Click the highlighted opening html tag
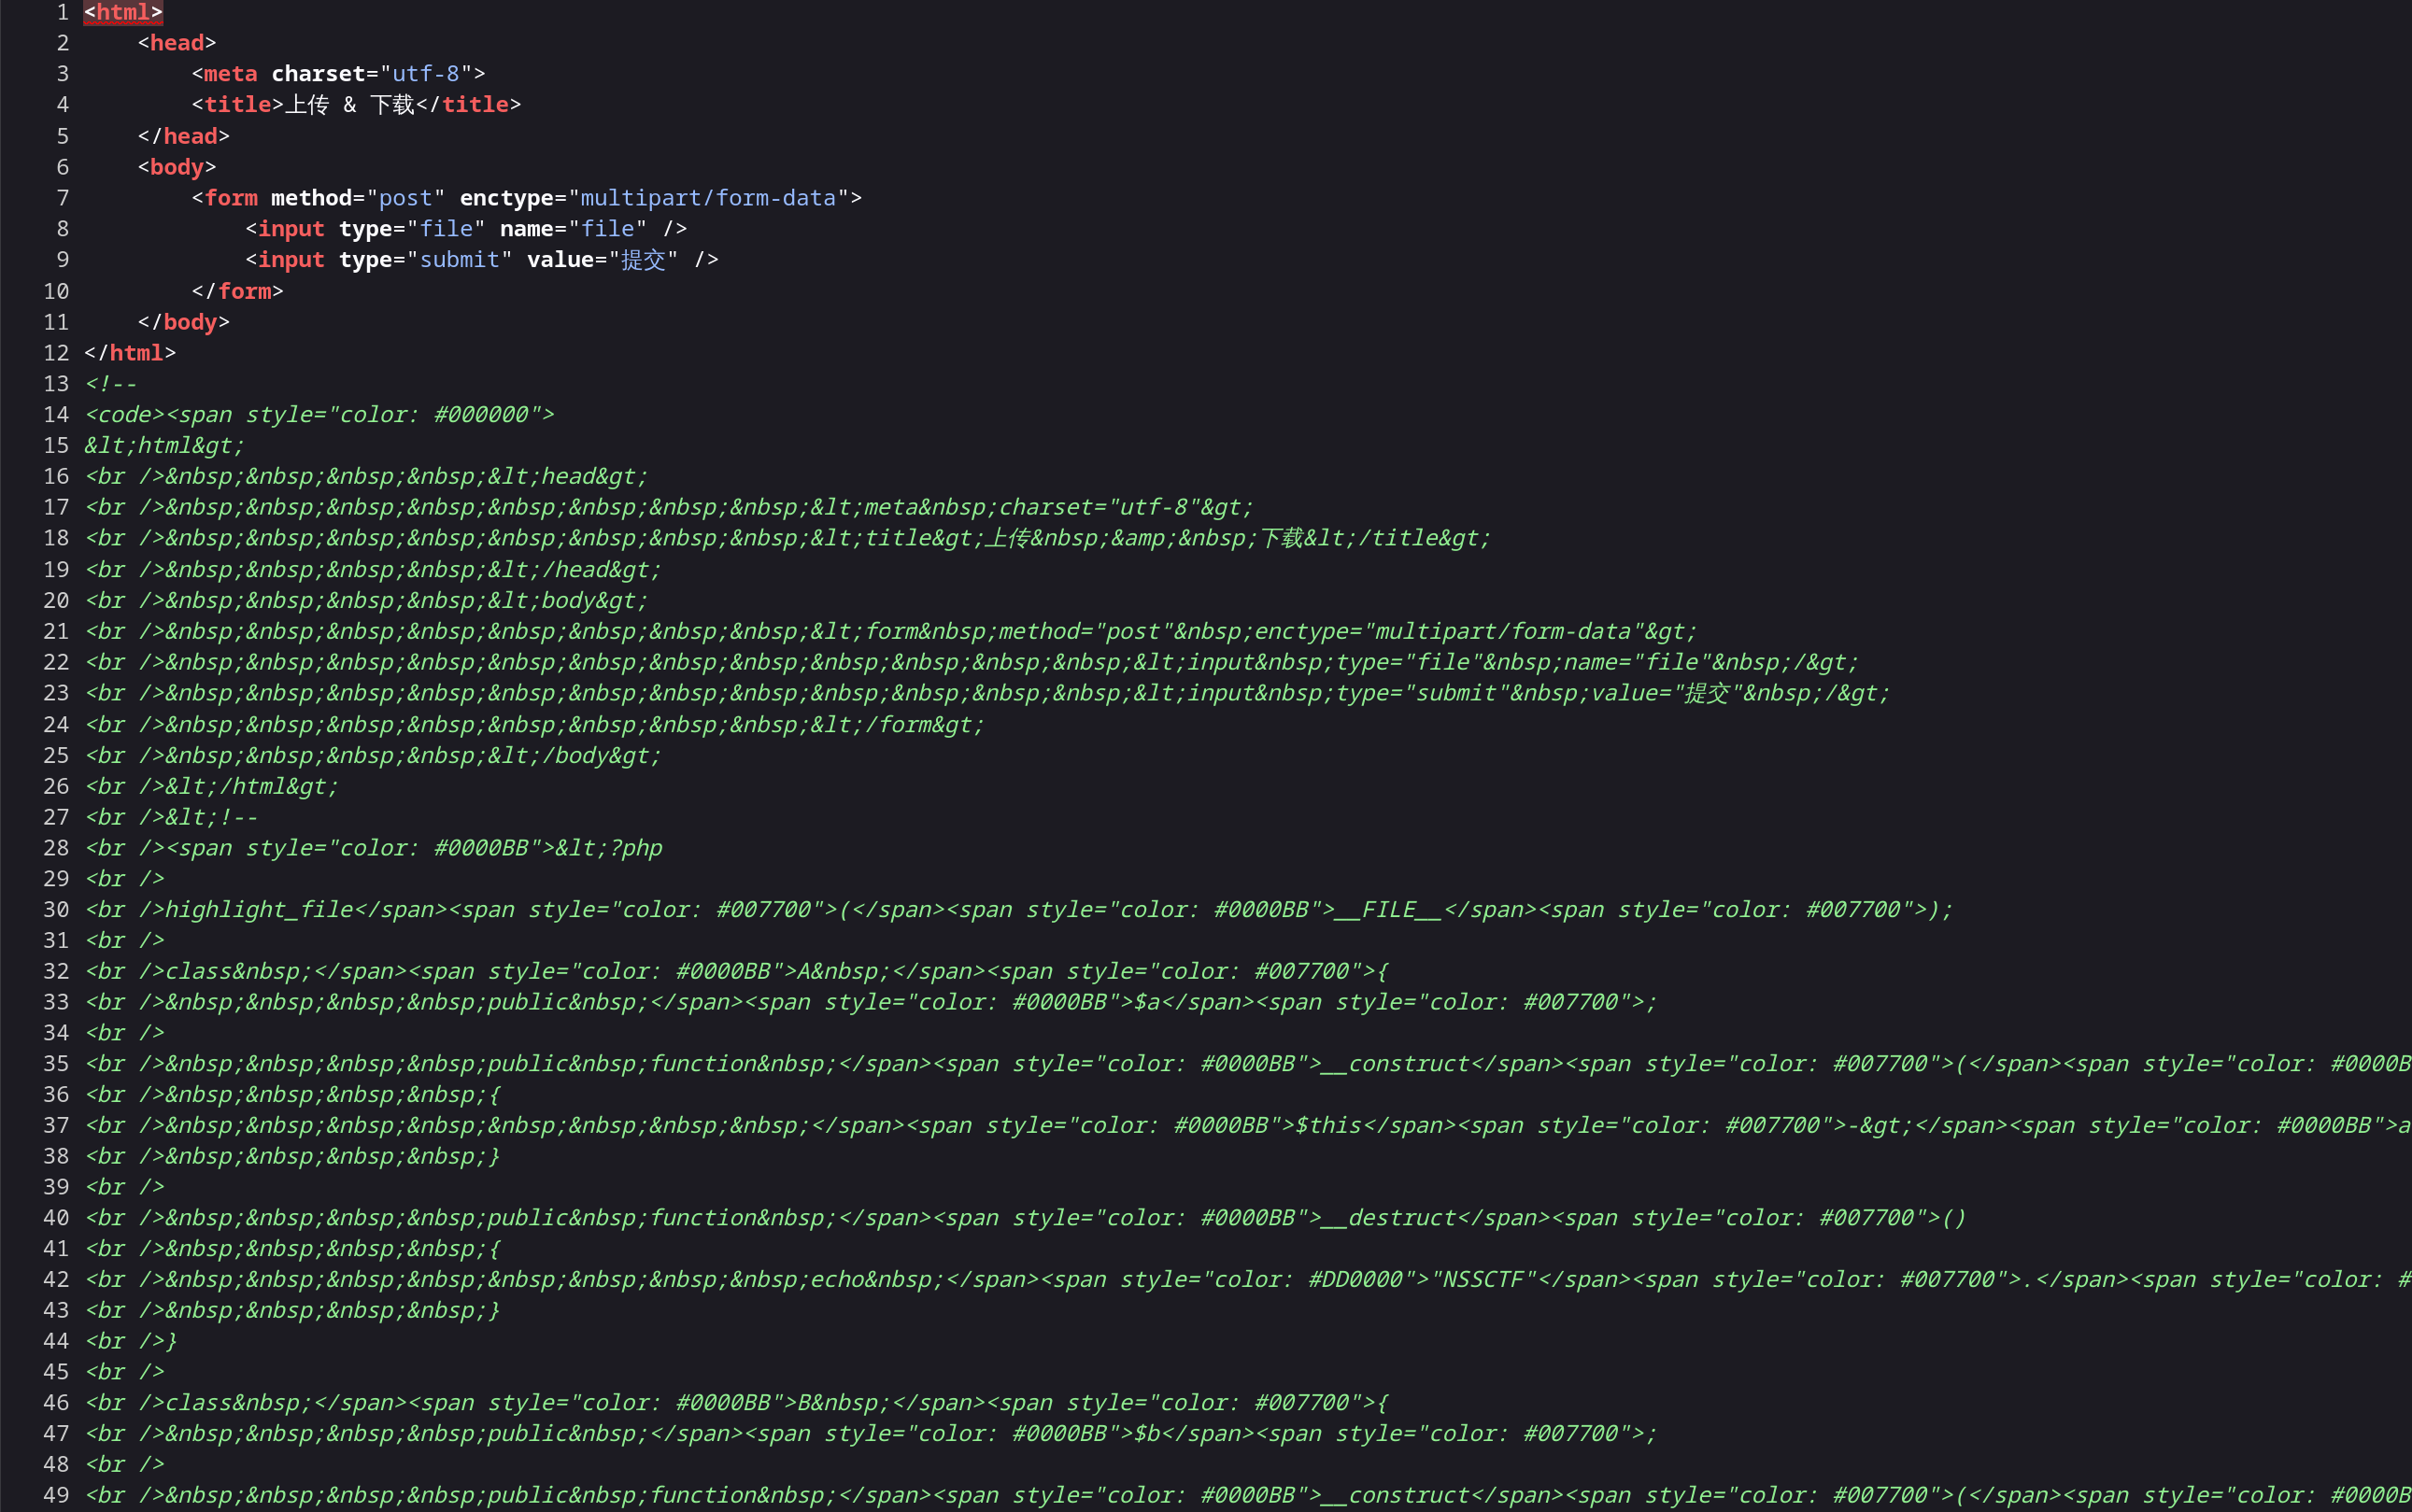The image size is (2412, 1512). pos(123,12)
